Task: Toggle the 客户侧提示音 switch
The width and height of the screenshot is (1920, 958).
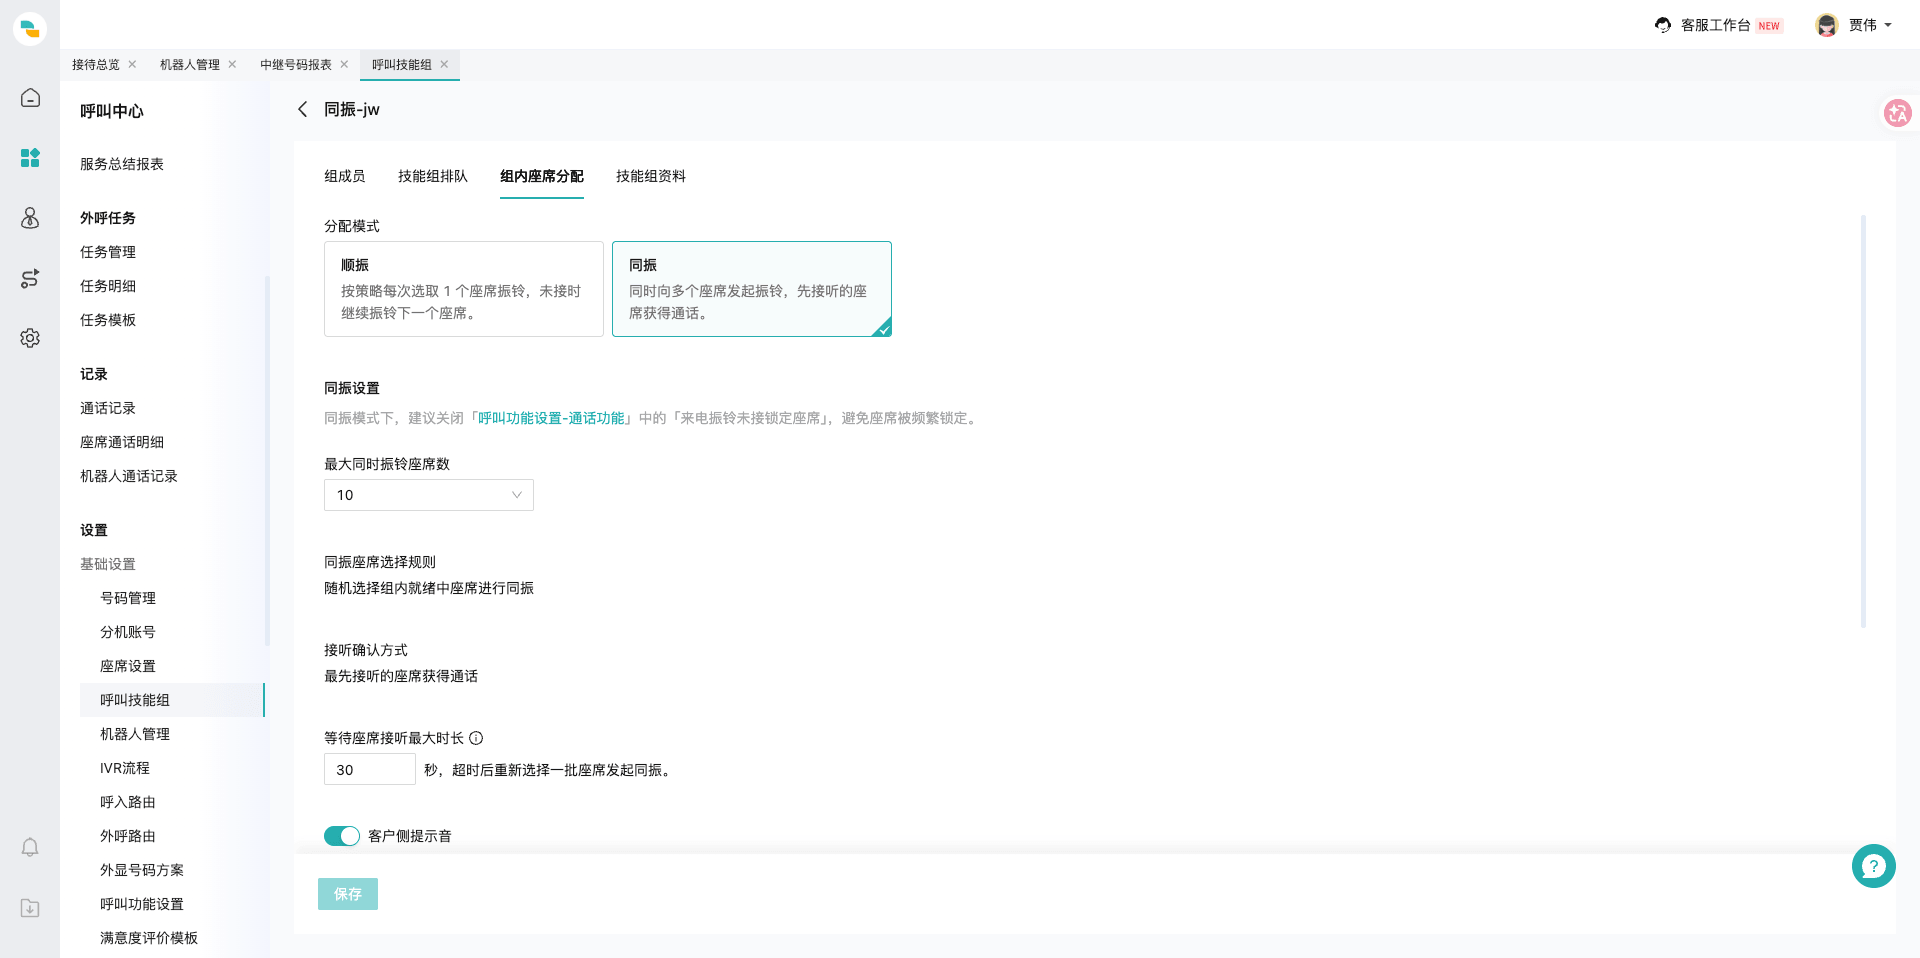Action: tap(342, 836)
